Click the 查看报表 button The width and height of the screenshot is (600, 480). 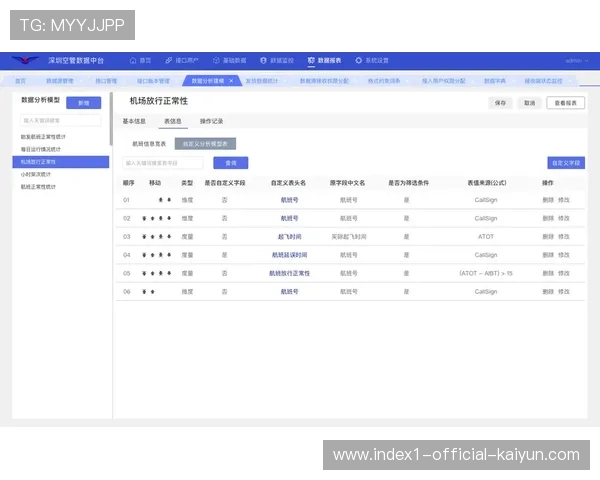[x=565, y=103]
